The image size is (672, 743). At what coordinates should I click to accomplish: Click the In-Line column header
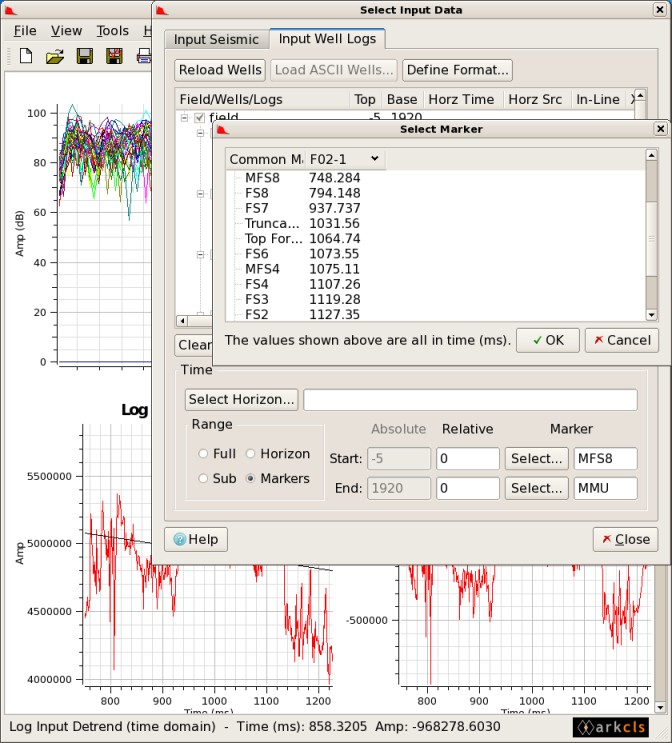[x=598, y=99]
